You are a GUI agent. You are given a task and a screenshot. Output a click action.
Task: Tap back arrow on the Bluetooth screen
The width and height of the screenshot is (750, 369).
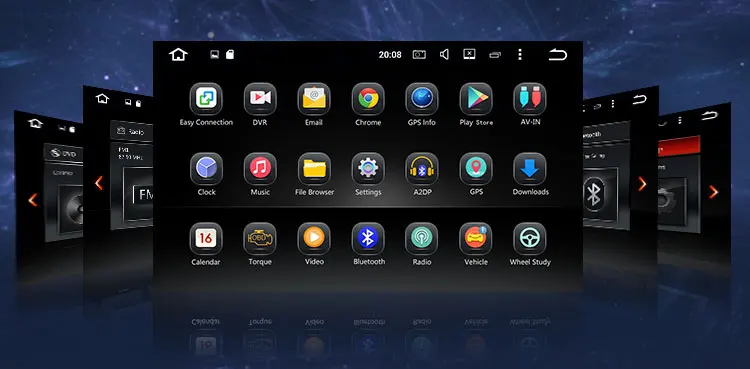pos(640,100)
